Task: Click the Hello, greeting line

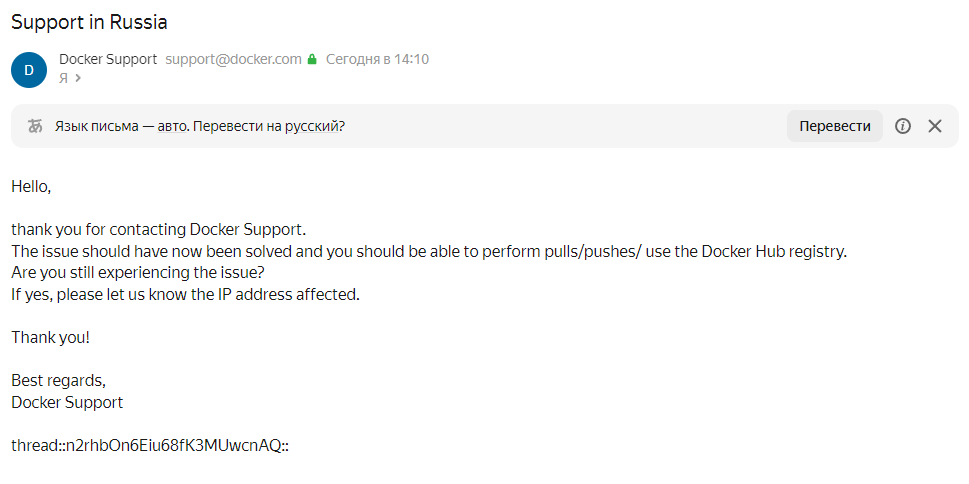Action: tap(31, 186)
